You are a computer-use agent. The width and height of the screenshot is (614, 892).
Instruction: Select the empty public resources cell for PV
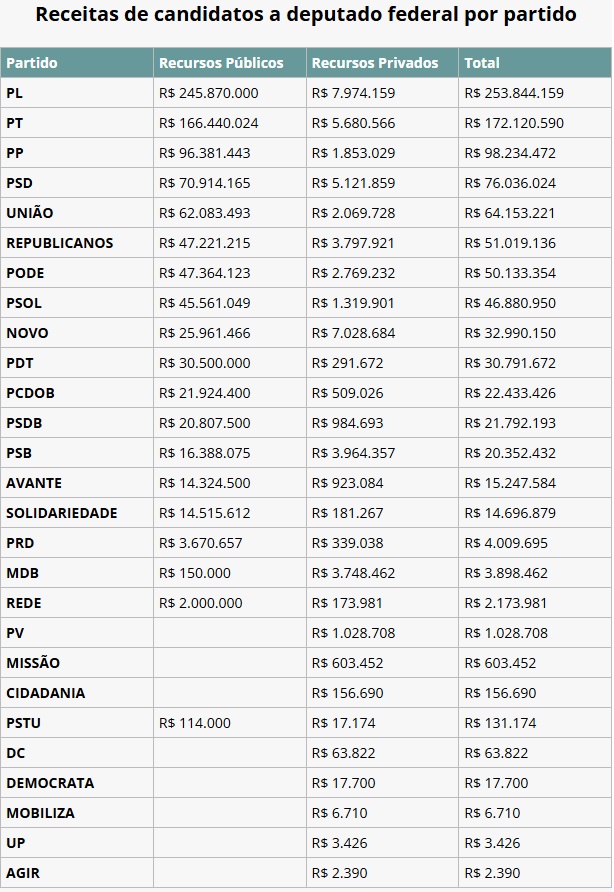(230, 633)
